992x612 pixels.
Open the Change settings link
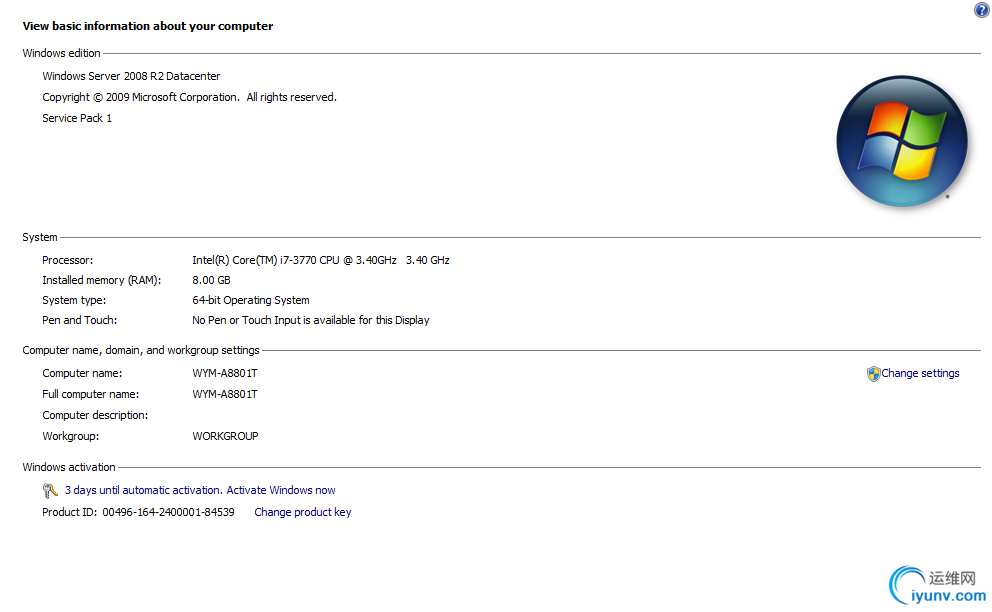(x=920, y=374)
